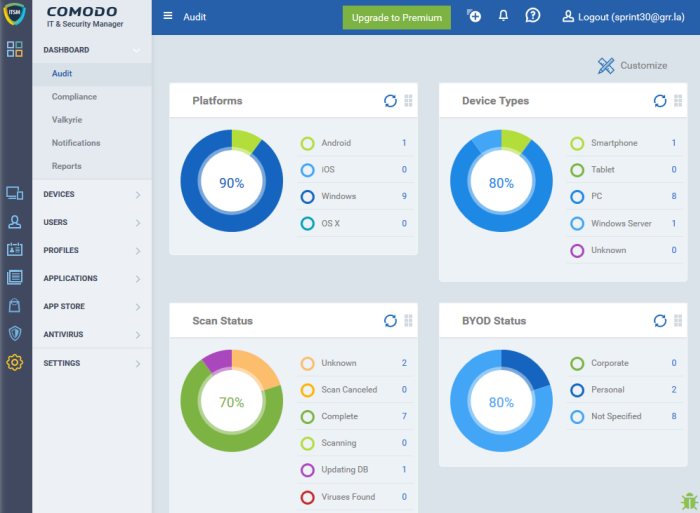Open the App Store bag icon in rail
700x513 pixels.
15,305
